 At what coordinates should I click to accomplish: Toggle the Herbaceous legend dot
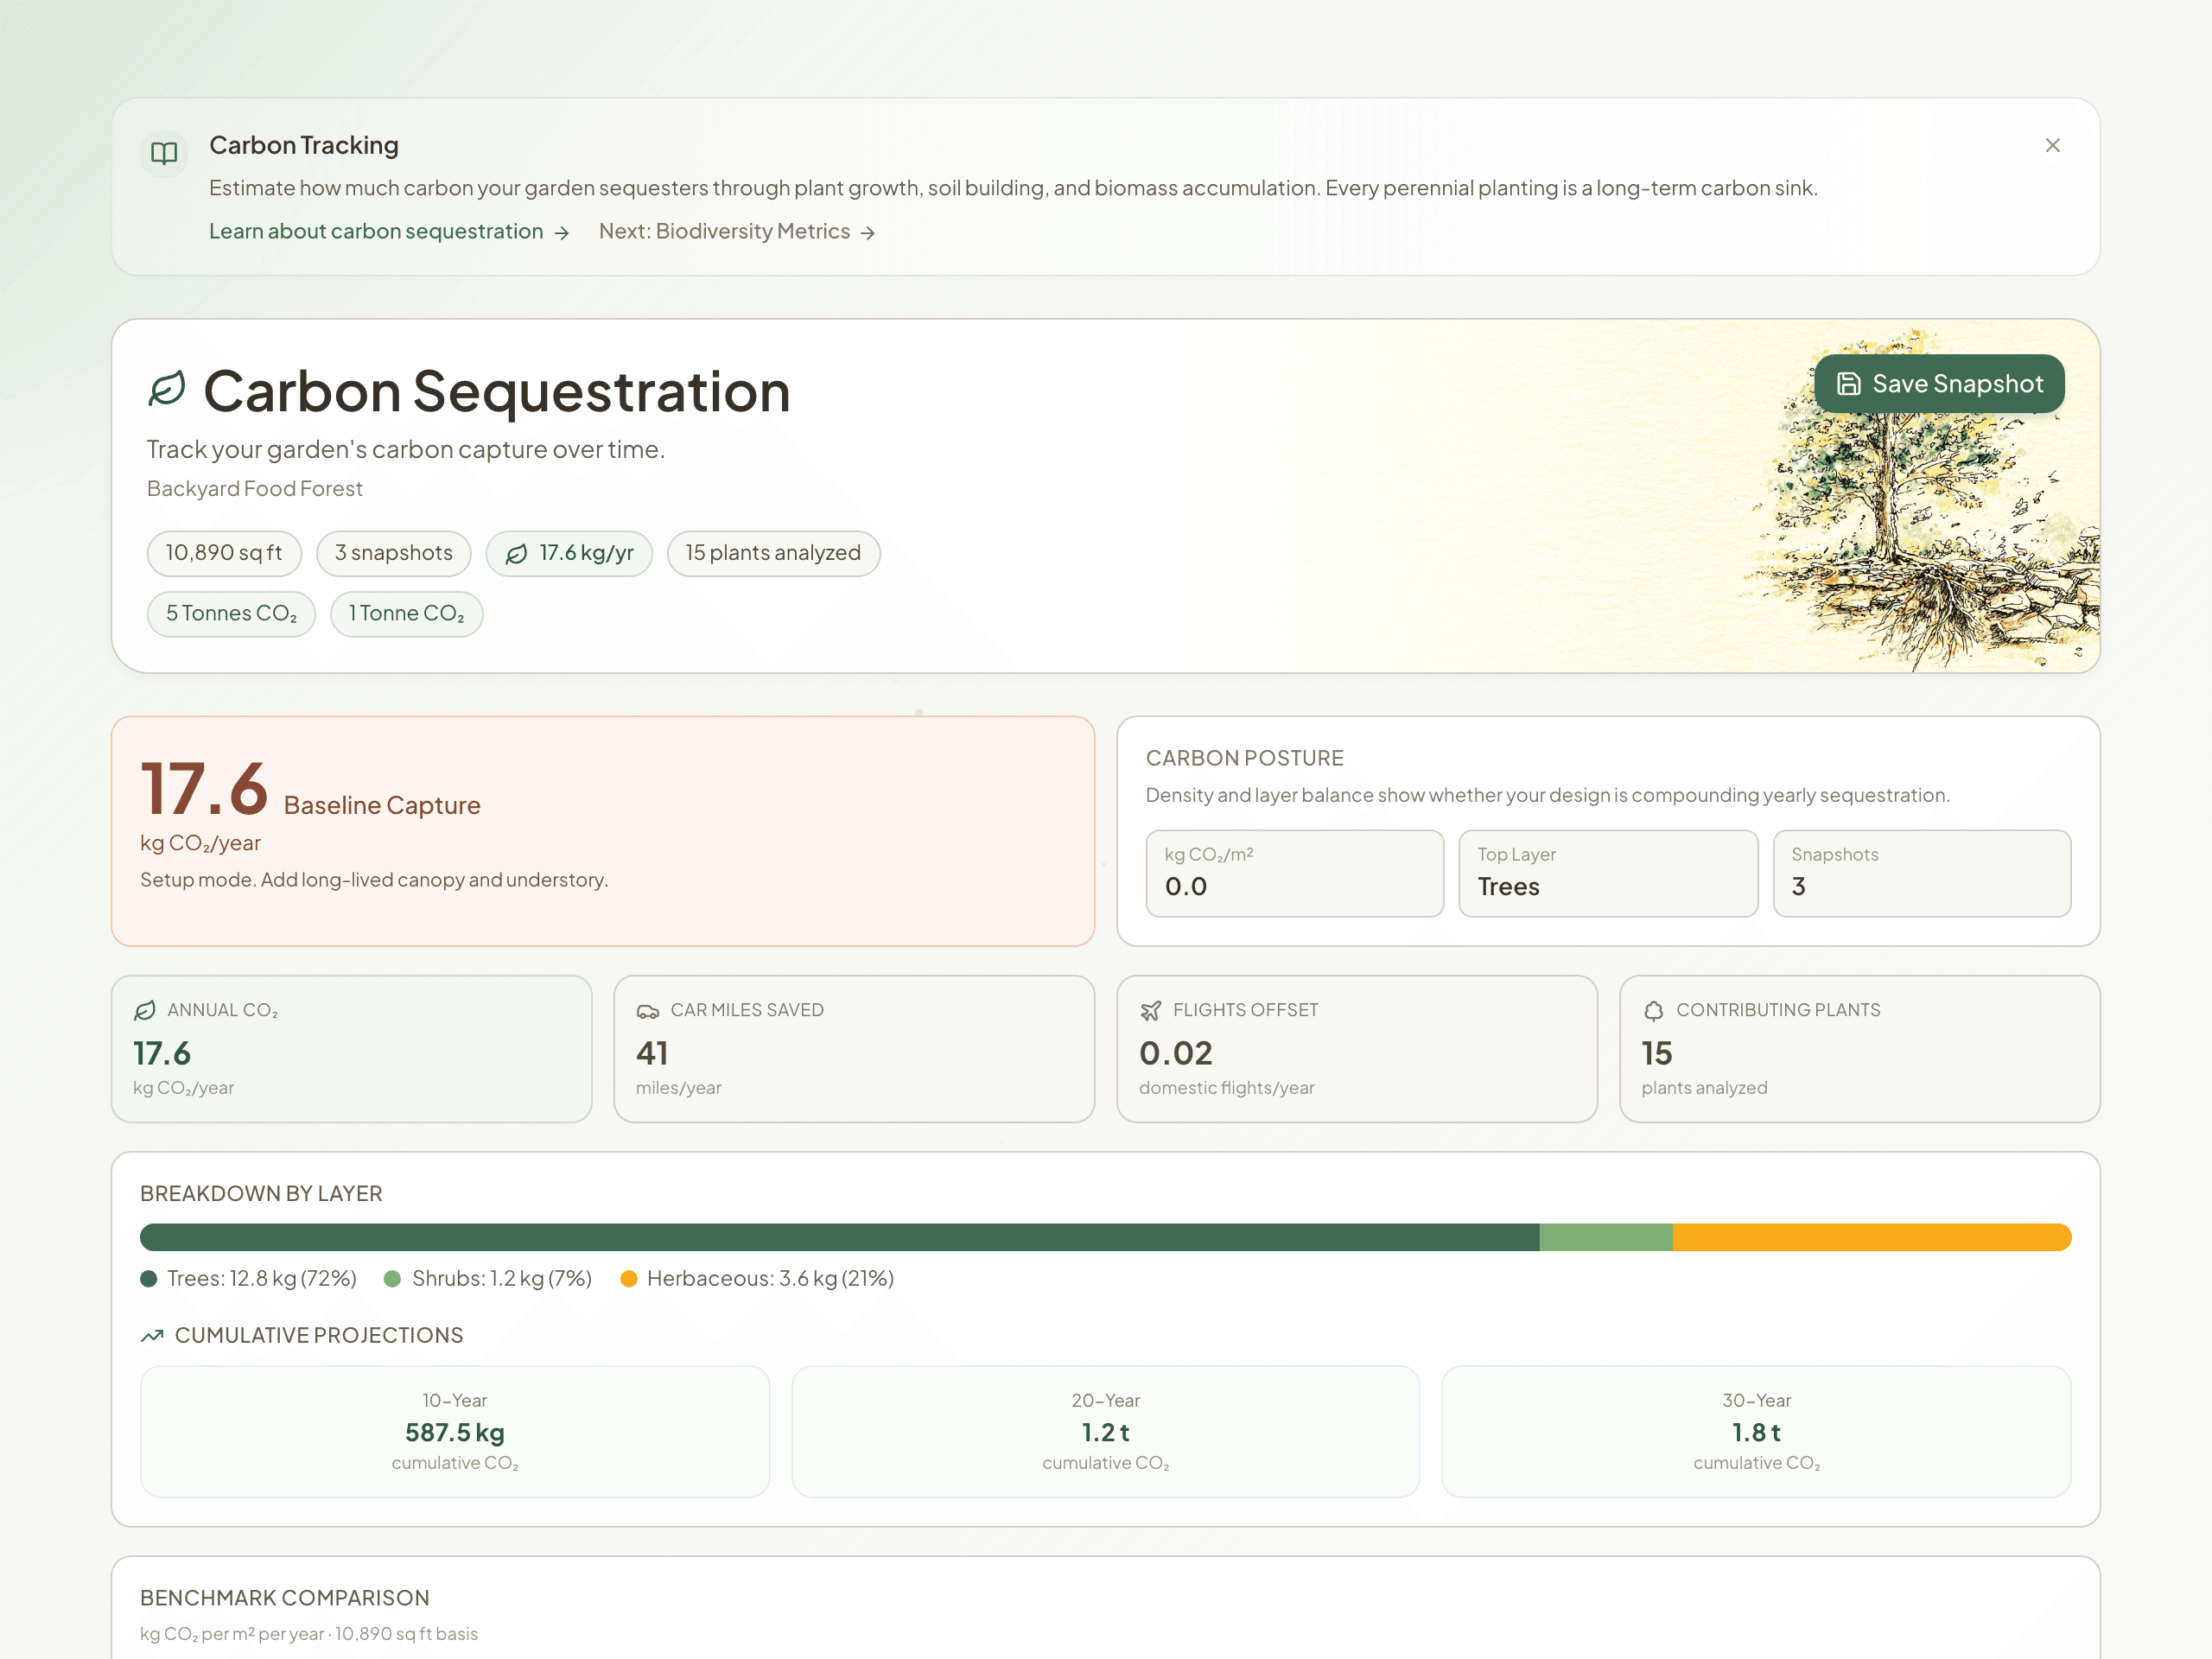[x=629, y=1278]
